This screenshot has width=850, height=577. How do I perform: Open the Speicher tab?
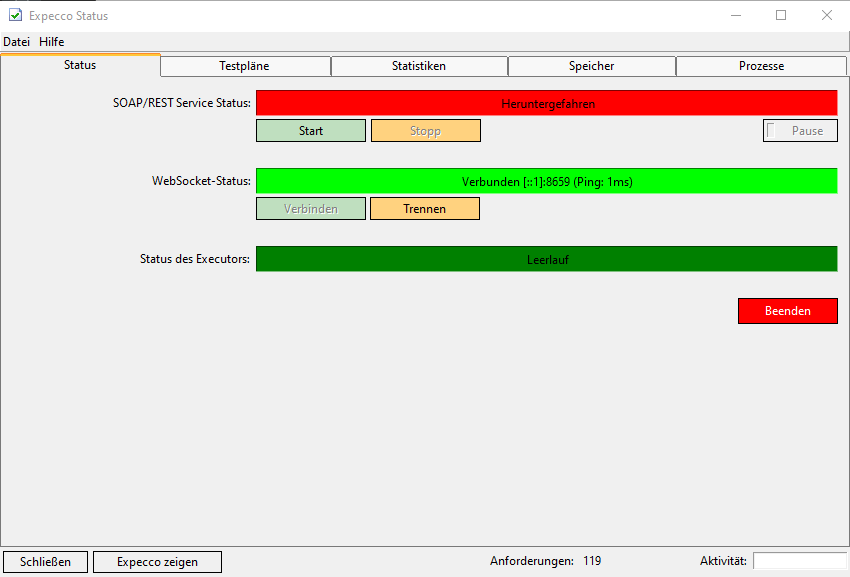592,66
